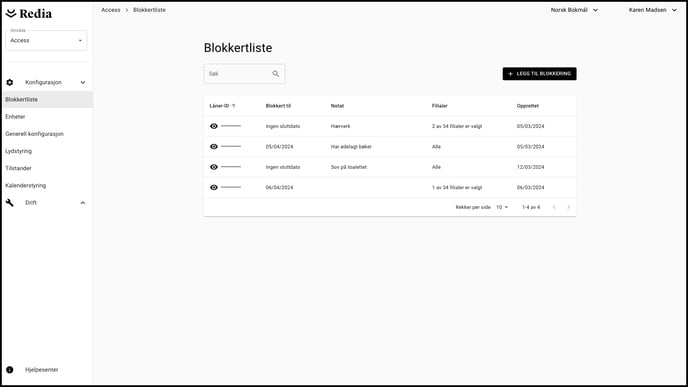The width and height of the screenshot is (688, 387).
Task: Click the Låner-ID sort arrow
Action: coord(233,106)
